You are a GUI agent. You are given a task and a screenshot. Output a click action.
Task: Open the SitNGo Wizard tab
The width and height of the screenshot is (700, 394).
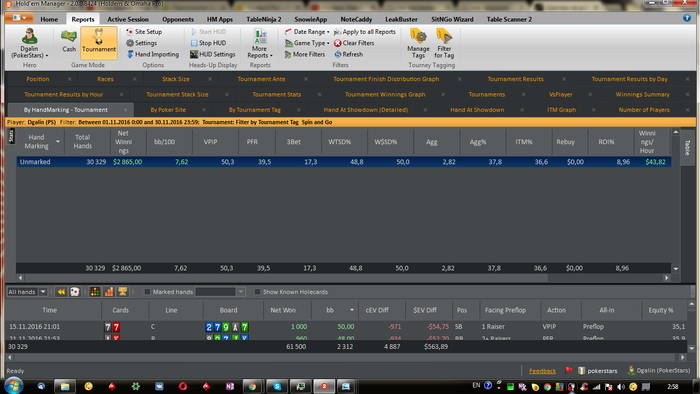(452, 19)
